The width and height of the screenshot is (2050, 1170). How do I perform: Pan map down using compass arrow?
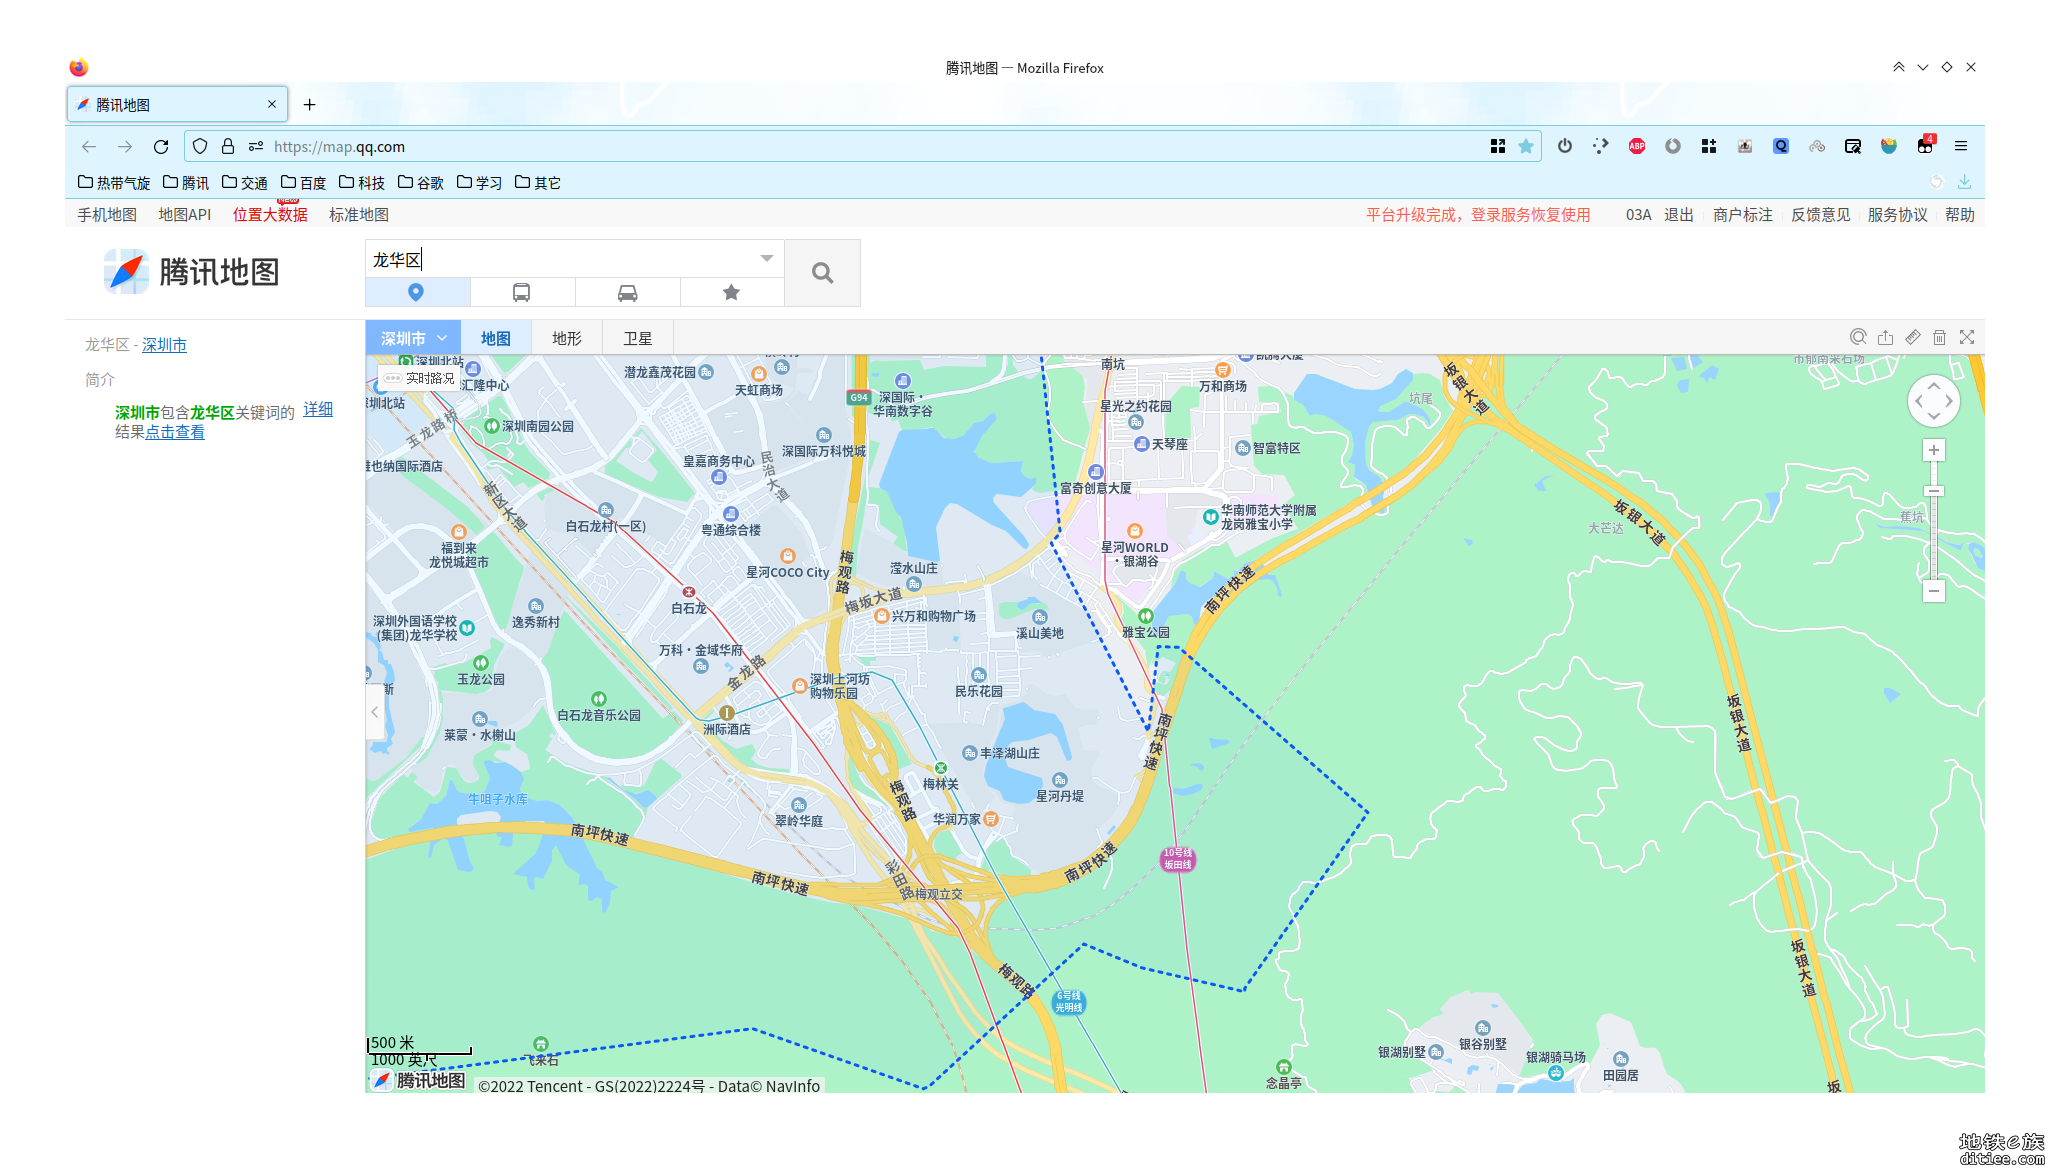pyautogui.click(x=1934, y=416)
